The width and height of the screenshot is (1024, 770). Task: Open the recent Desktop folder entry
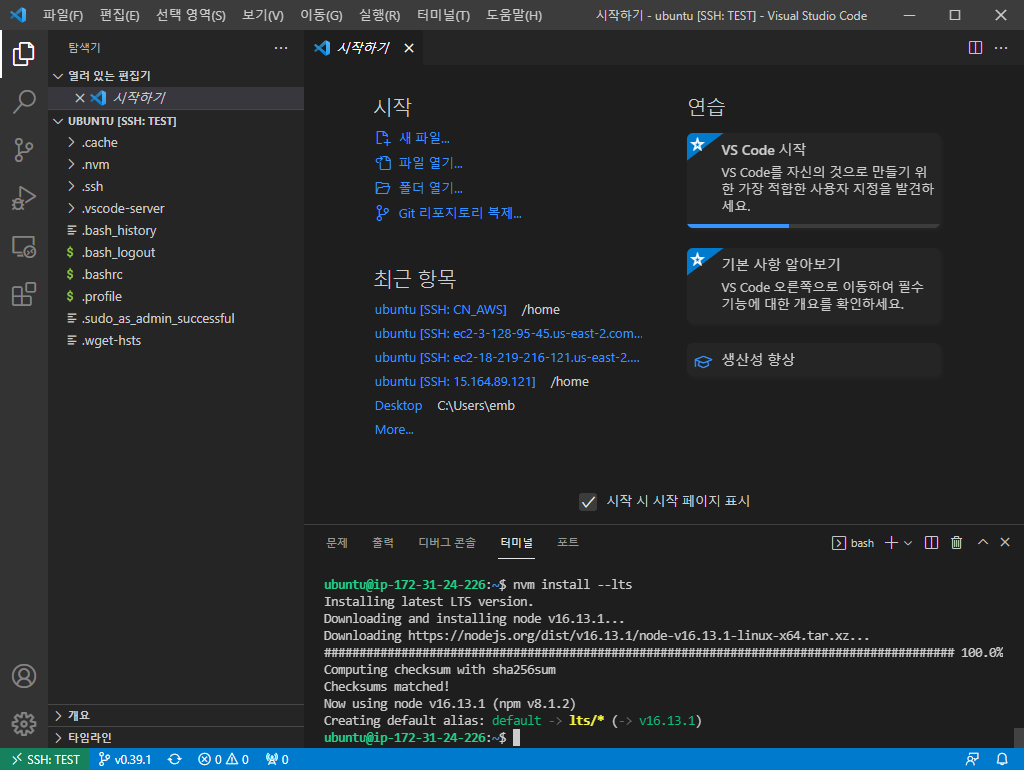[398, 406]
